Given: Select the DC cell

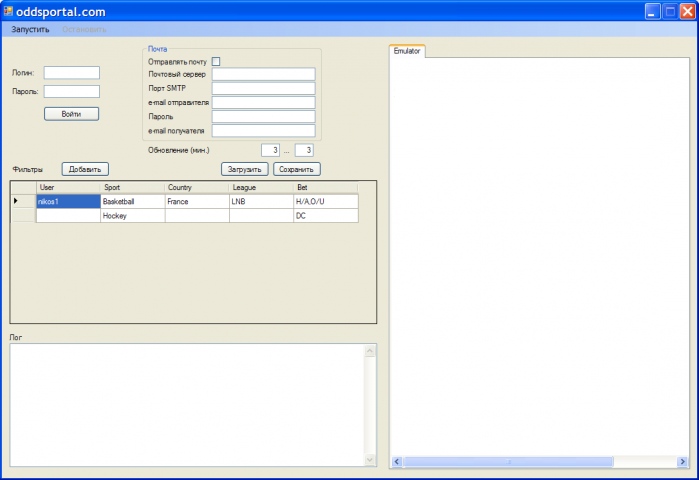Looking at the screenshot, I should (325, 216).
